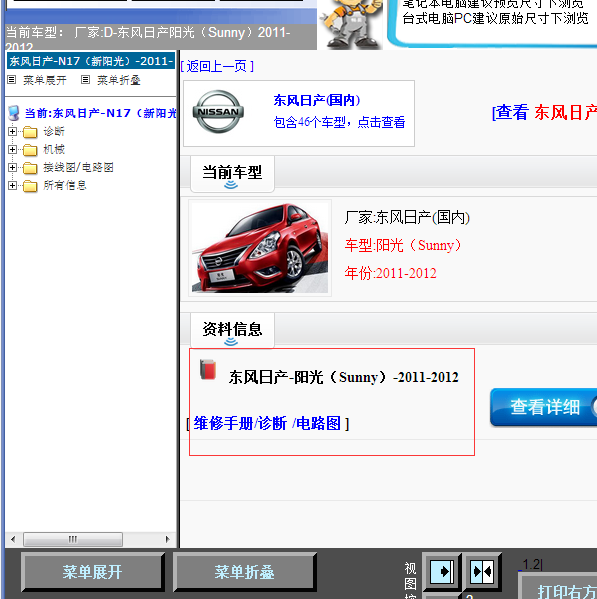Click the red Nissan Sunny car thumbnail
Viewport: 597px width, 599px height.
(x=260, y=248)
